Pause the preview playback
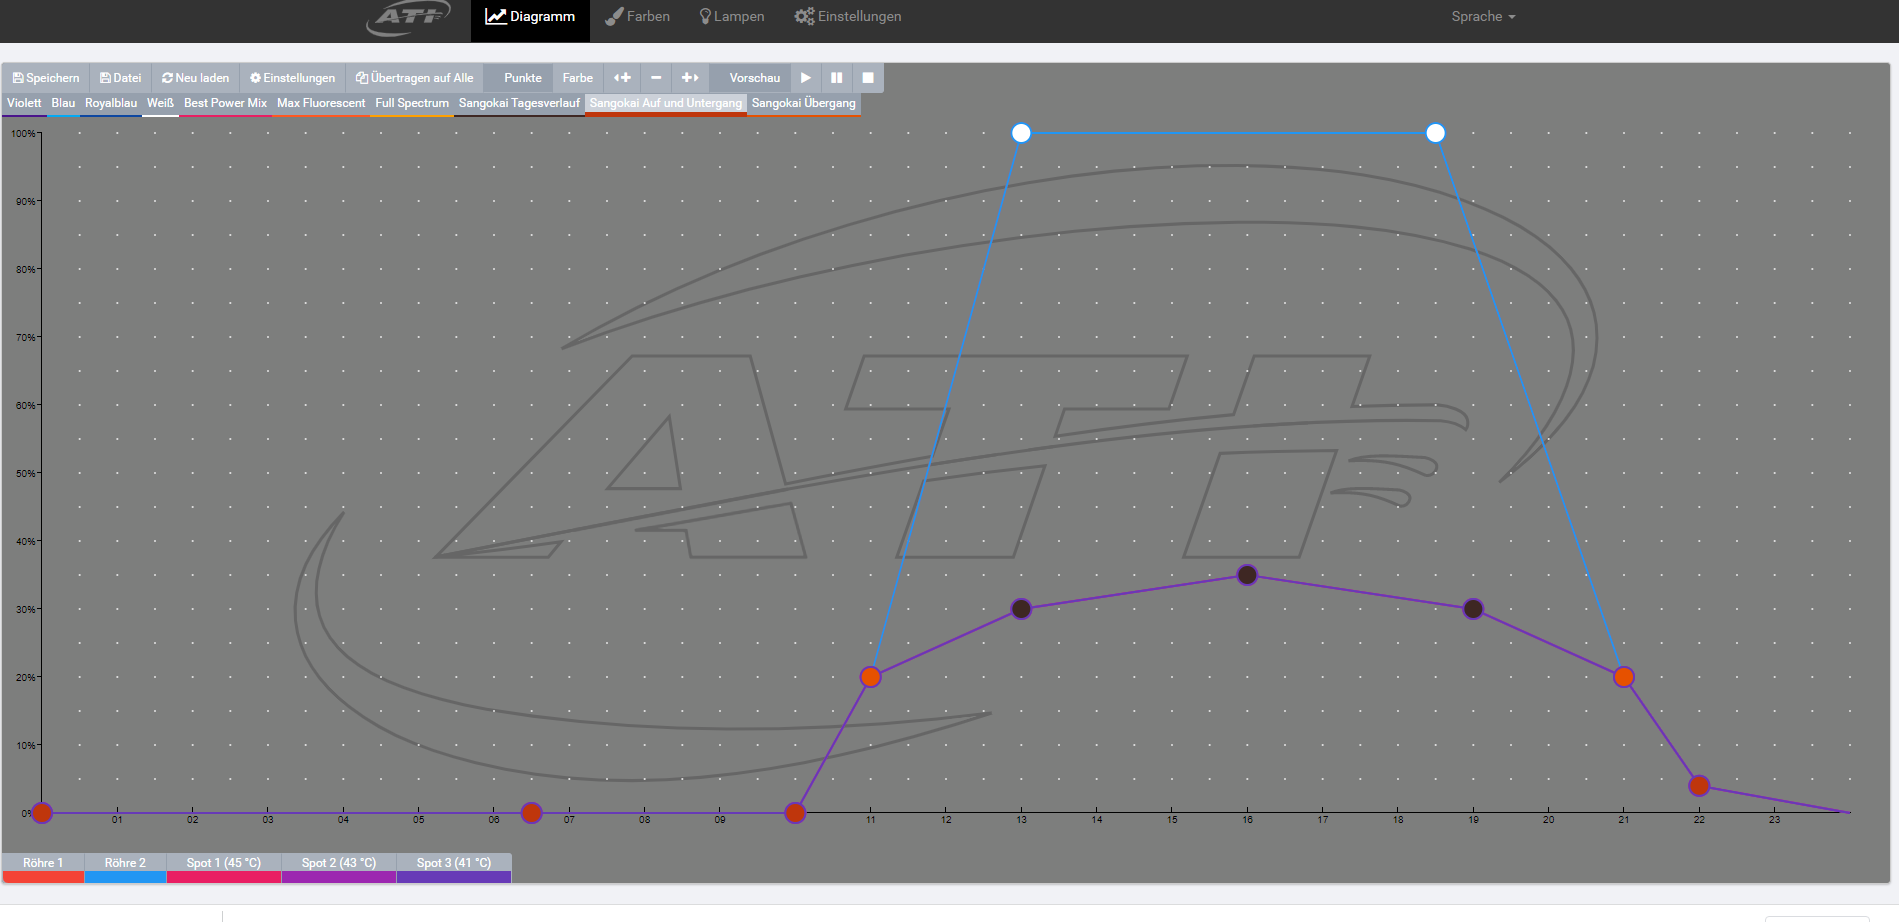This screenshot has width=1899, height=922. click(x=836, y=78)
